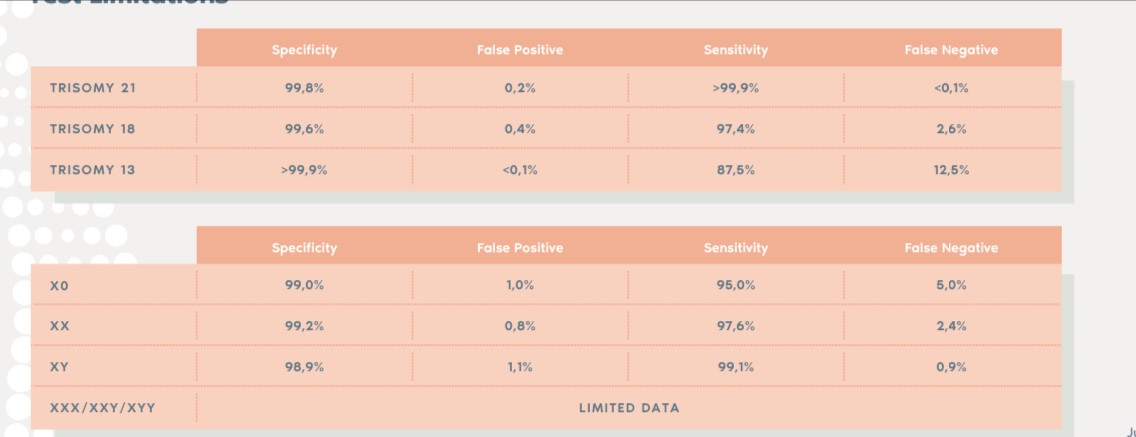Click the TRISOMY 13 row label
Image resolution: width=1136 pixels, height=437 pixels.
pyautogui.click(x=92, y=170)
